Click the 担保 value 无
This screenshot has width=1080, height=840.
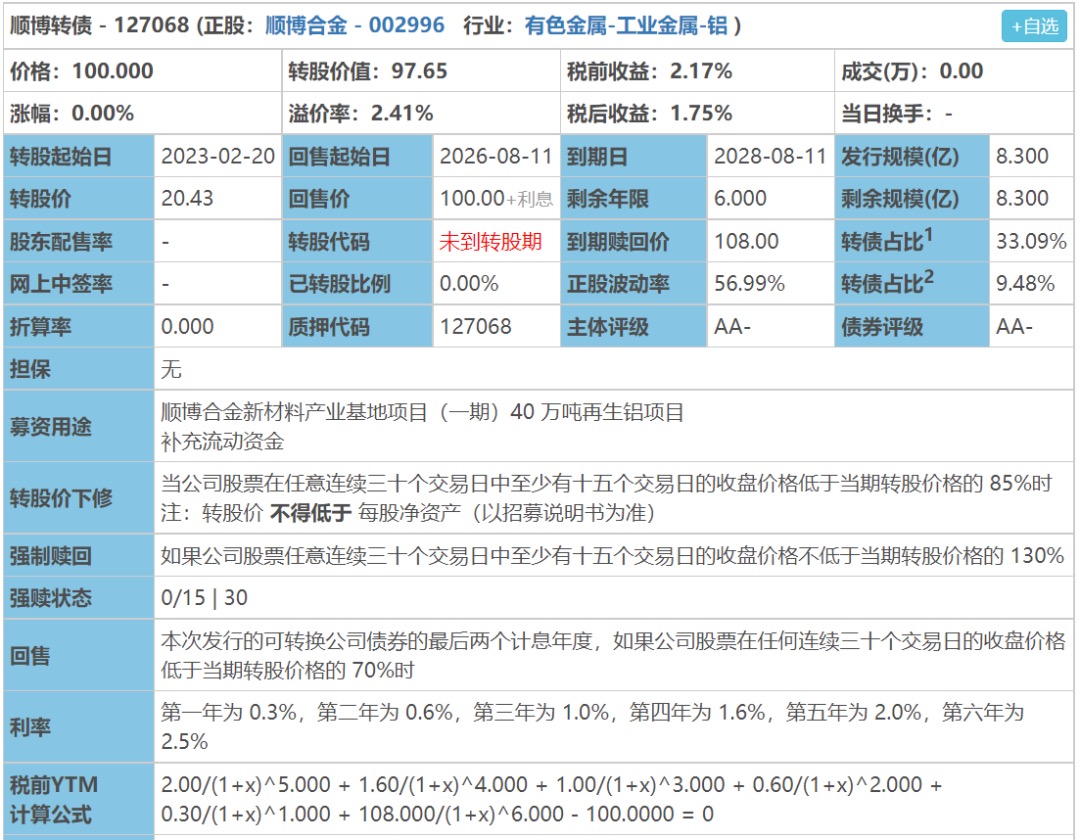pos(171,370)
